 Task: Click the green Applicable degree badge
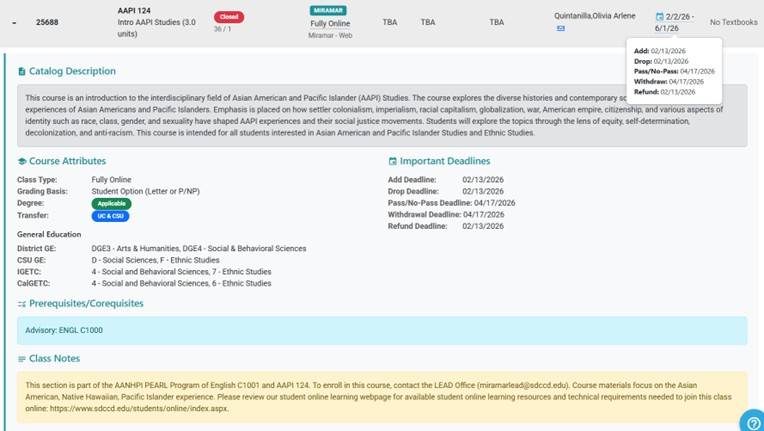111,204
